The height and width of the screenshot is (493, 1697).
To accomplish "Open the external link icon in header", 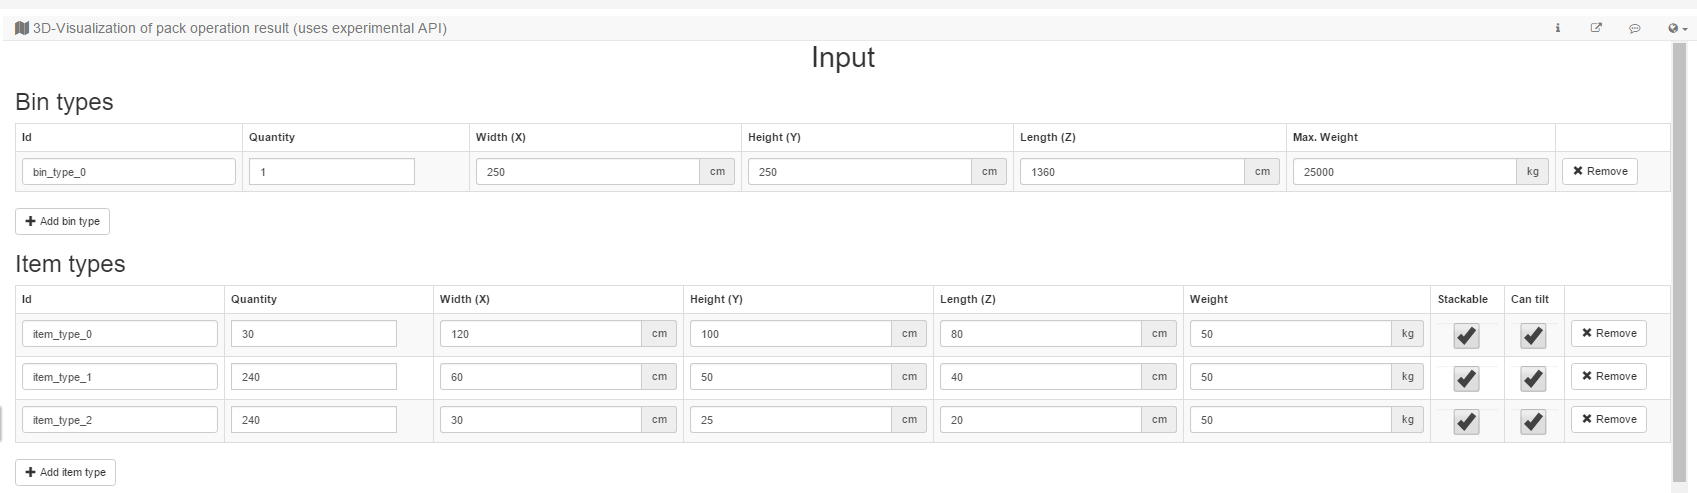I will click(1596, 28).
